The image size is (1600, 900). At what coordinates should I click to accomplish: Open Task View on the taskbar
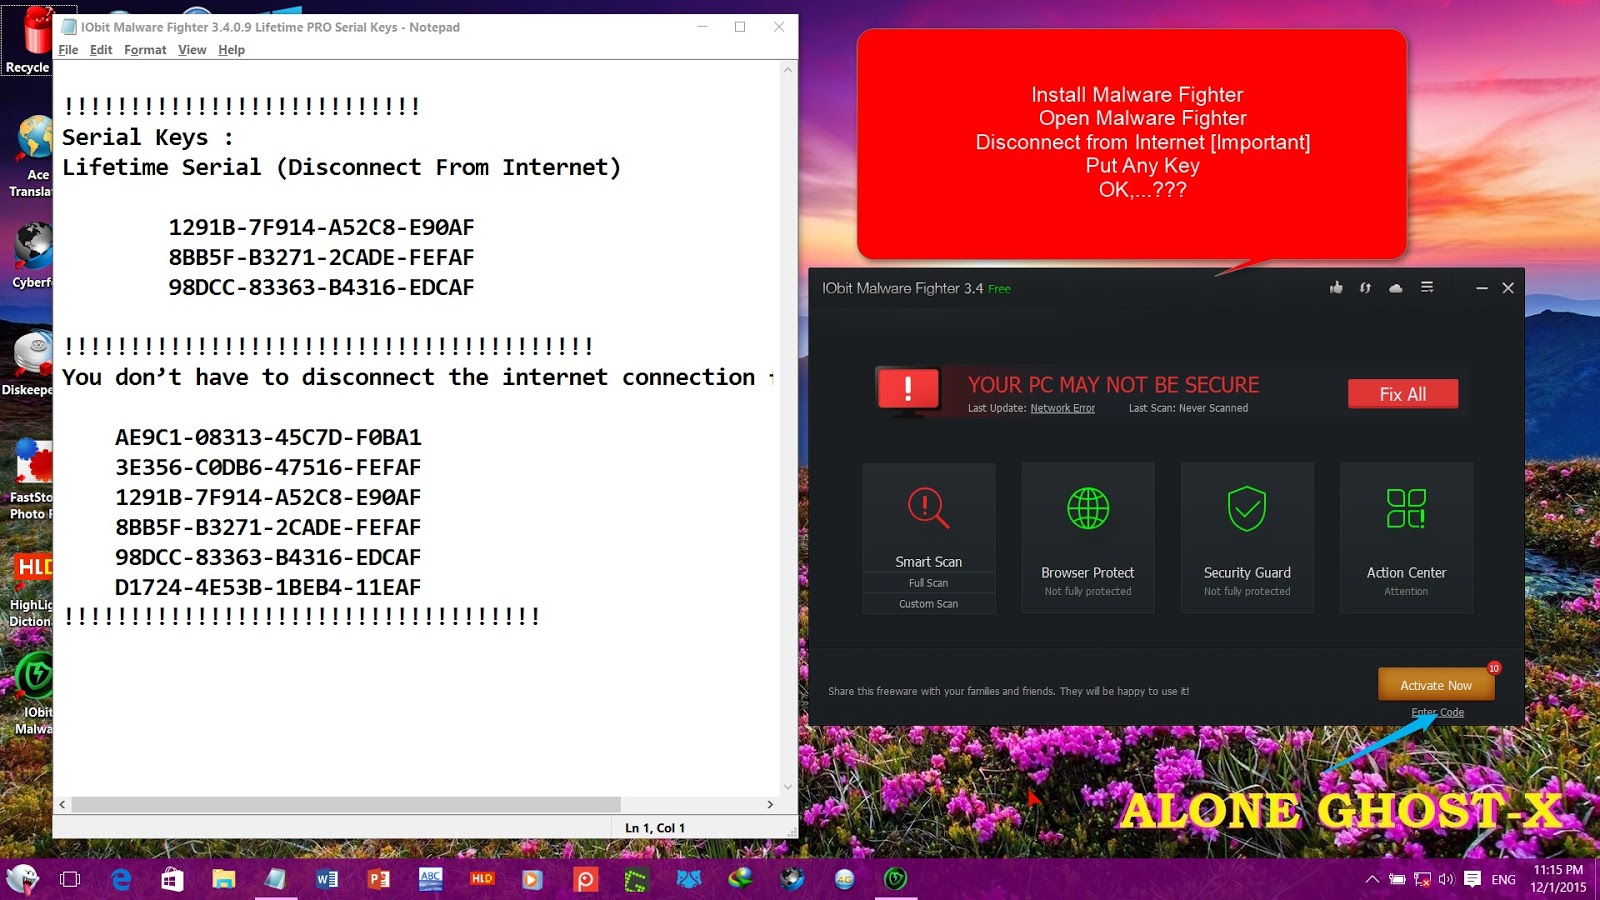click(70, 879)
